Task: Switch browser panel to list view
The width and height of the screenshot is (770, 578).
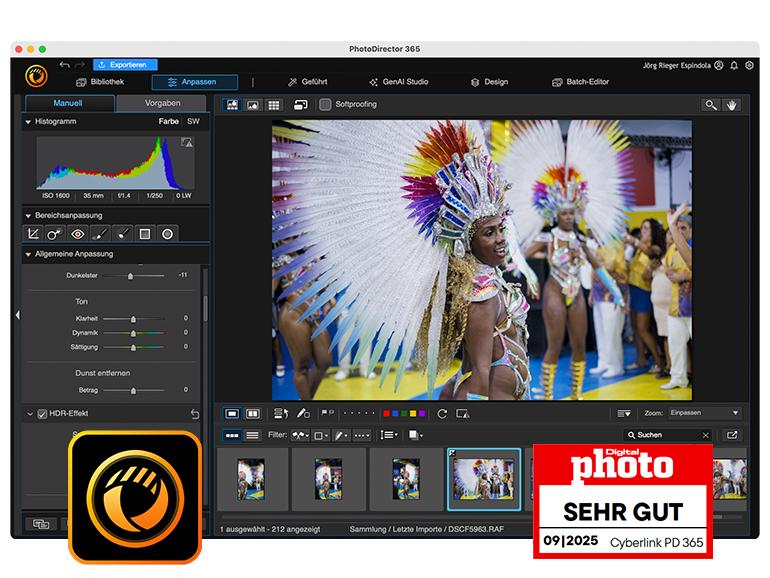Action: (x=252, y=435)
